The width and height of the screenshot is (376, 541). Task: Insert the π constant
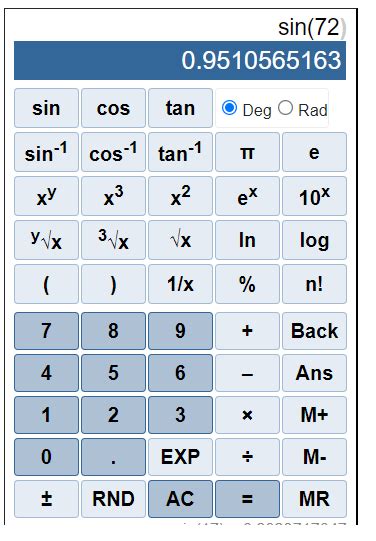click(x=247, y=152)
